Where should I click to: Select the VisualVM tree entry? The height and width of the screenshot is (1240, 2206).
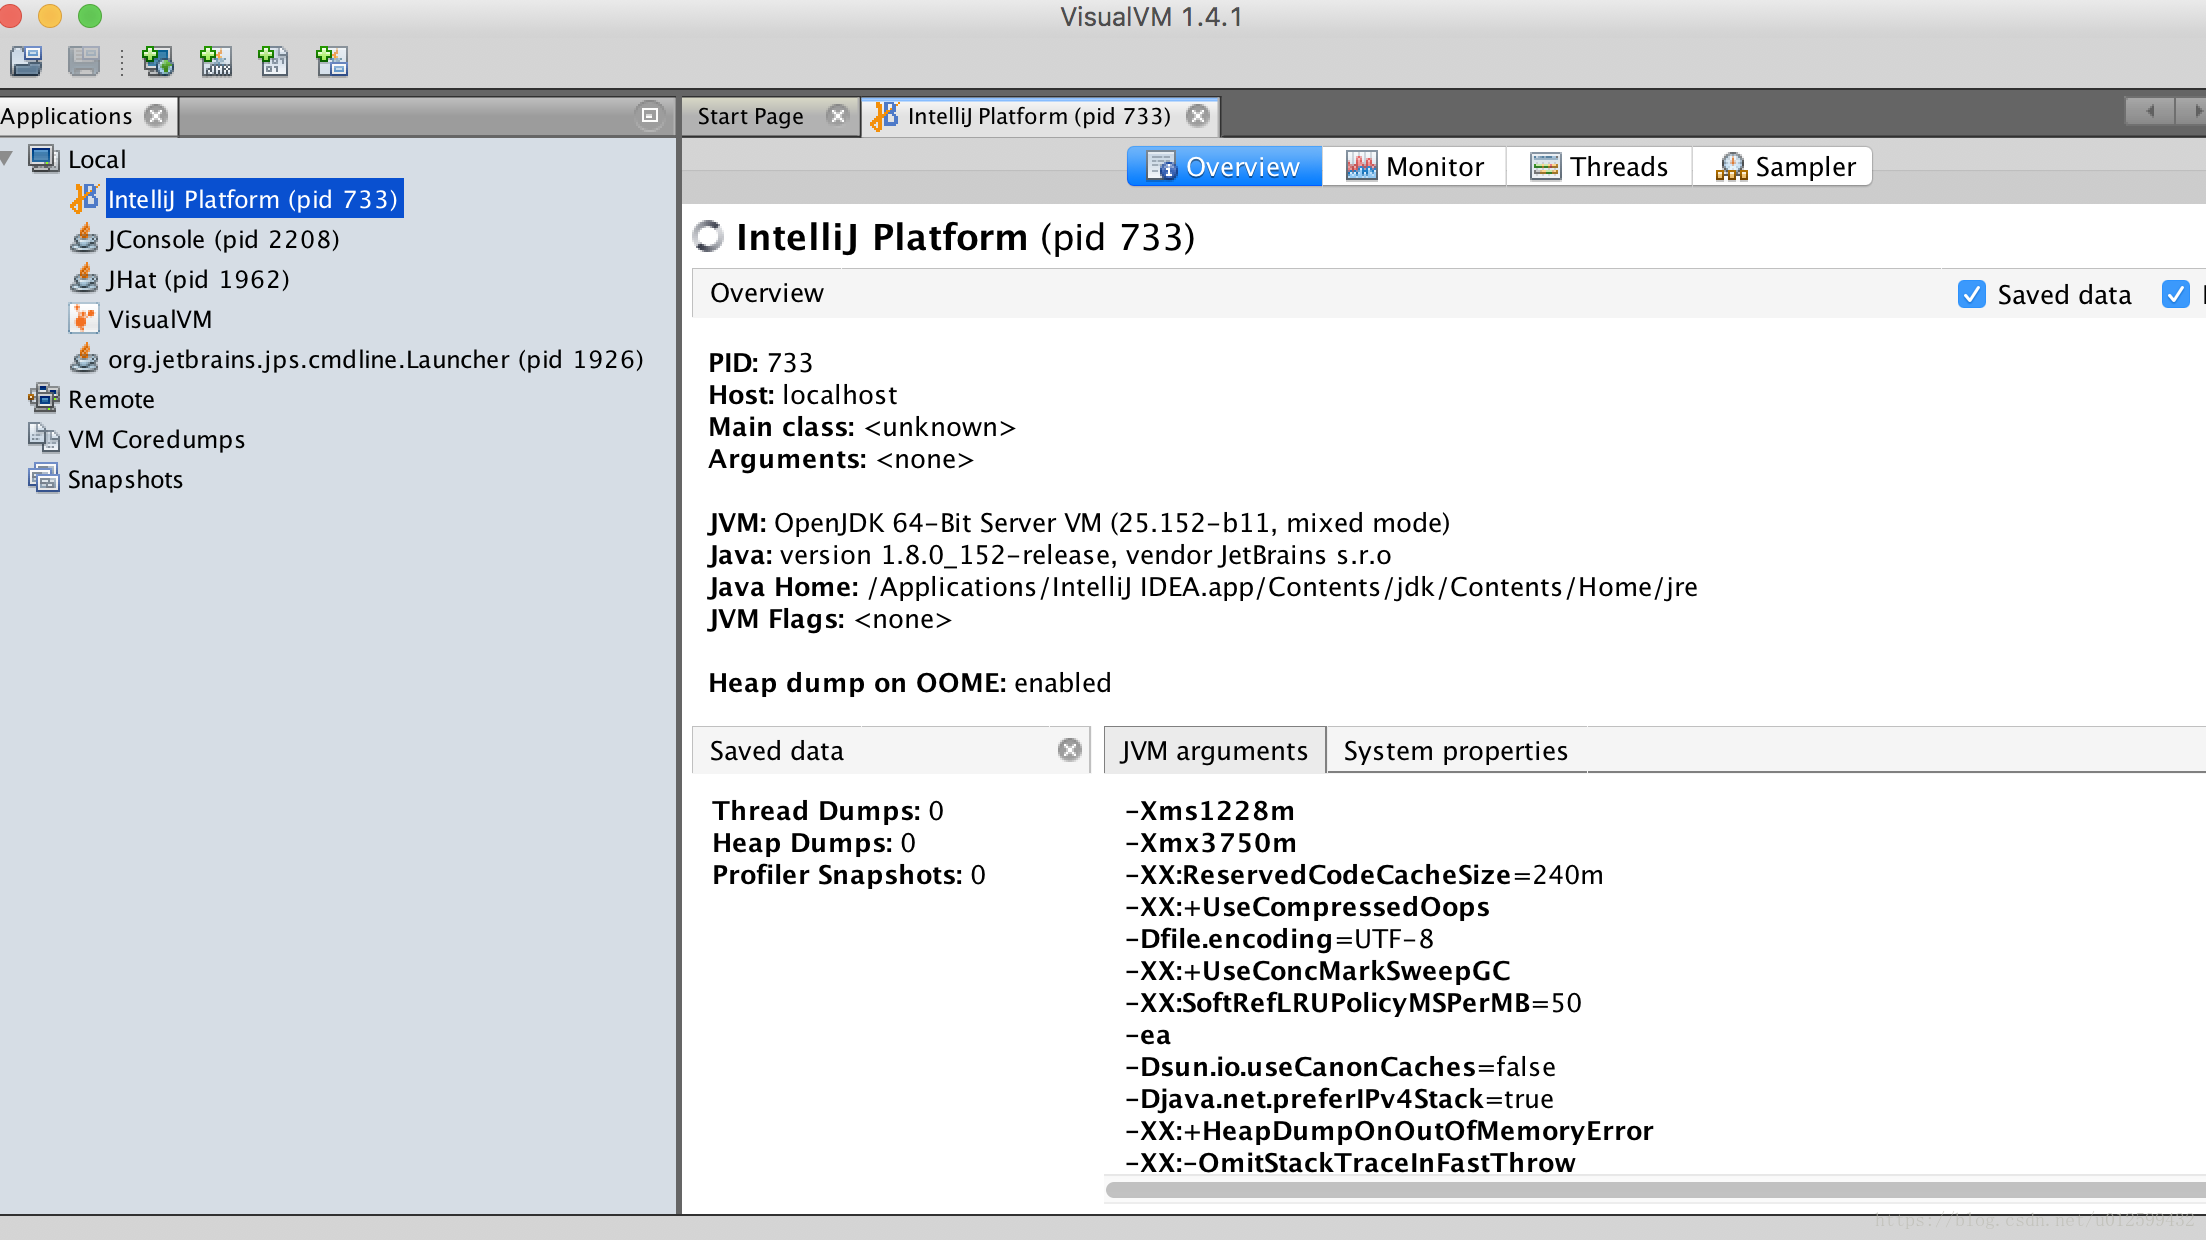coord(160,319)
